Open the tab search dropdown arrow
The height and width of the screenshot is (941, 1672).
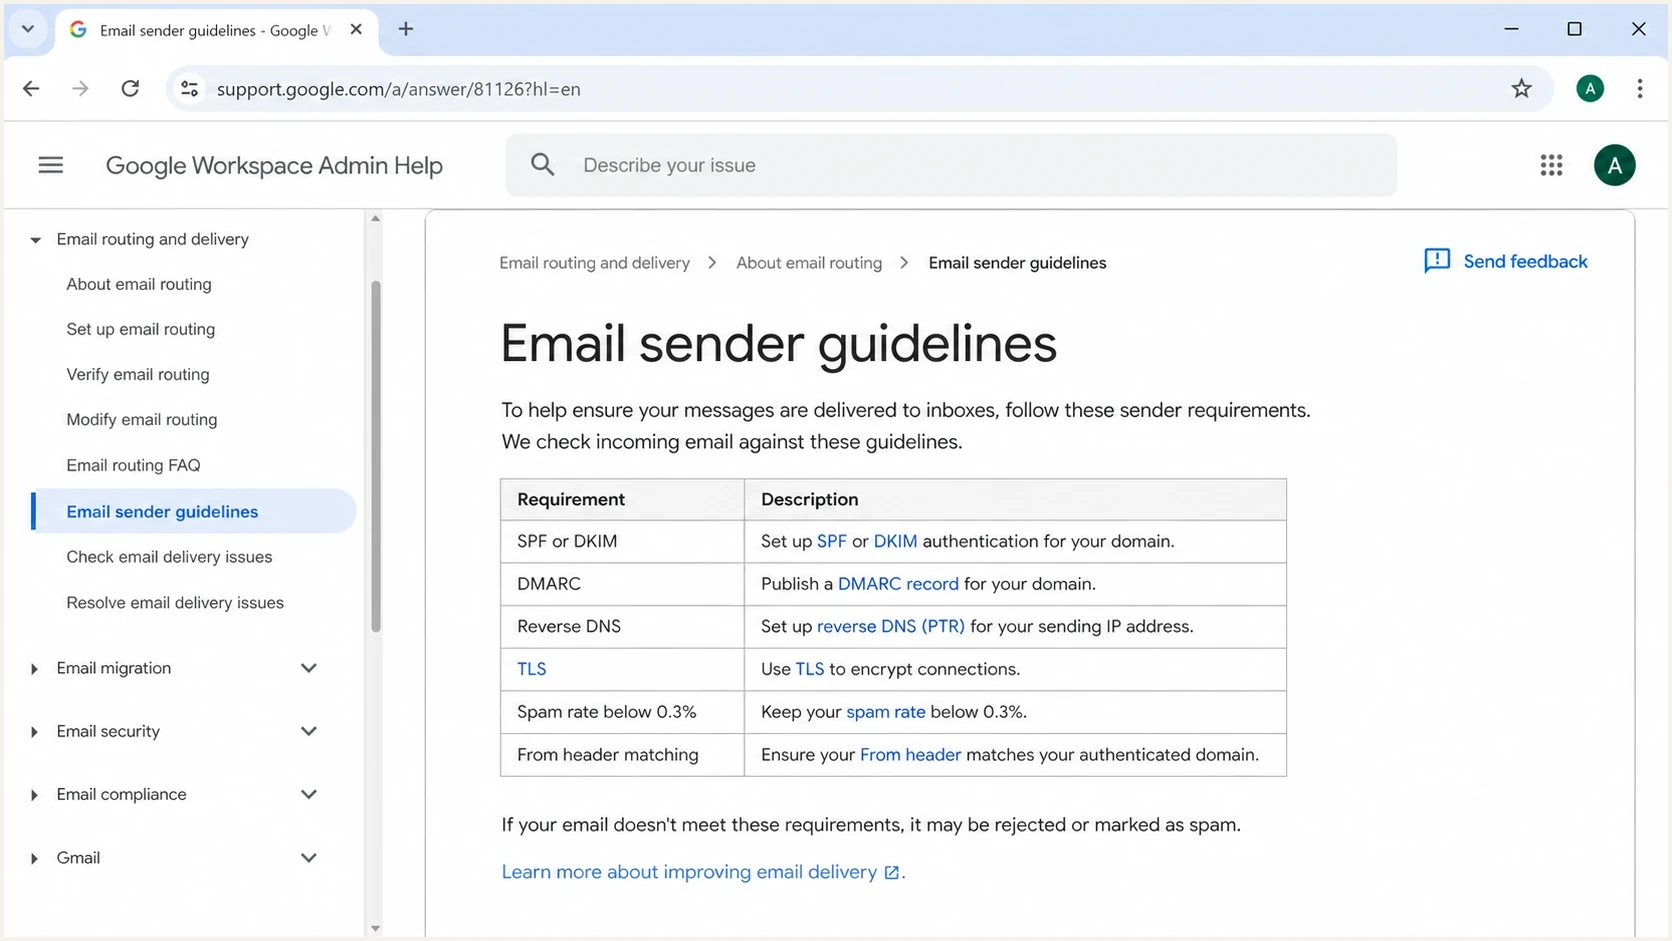(28, 29)
